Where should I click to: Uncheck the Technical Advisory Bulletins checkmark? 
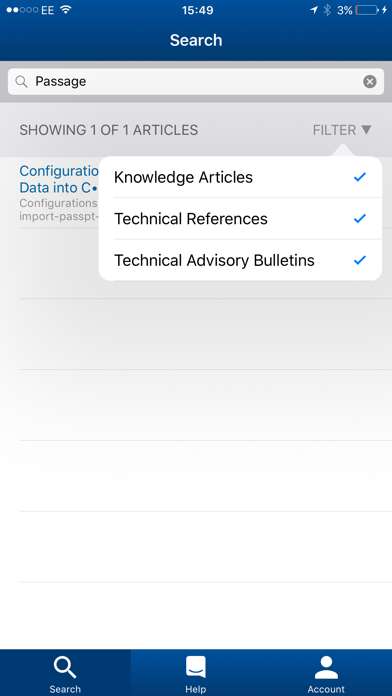pos(360,260)
